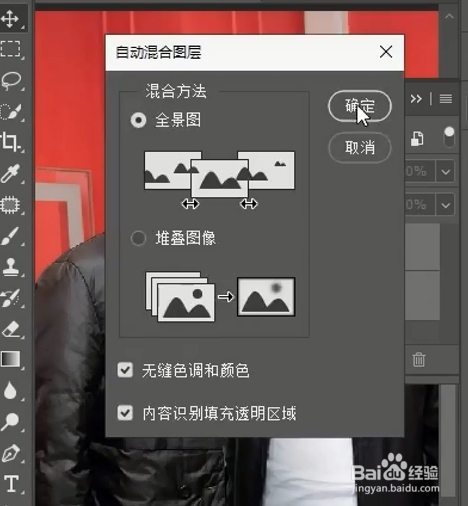The image size is (468, 506).
Task: Select the Lasso tool
Action: [11, 80]
